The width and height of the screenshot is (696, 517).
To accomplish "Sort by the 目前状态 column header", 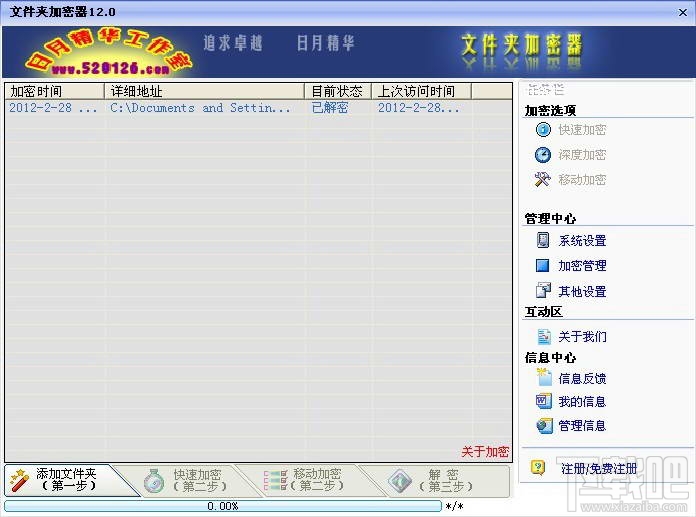I will pos(337,91).
